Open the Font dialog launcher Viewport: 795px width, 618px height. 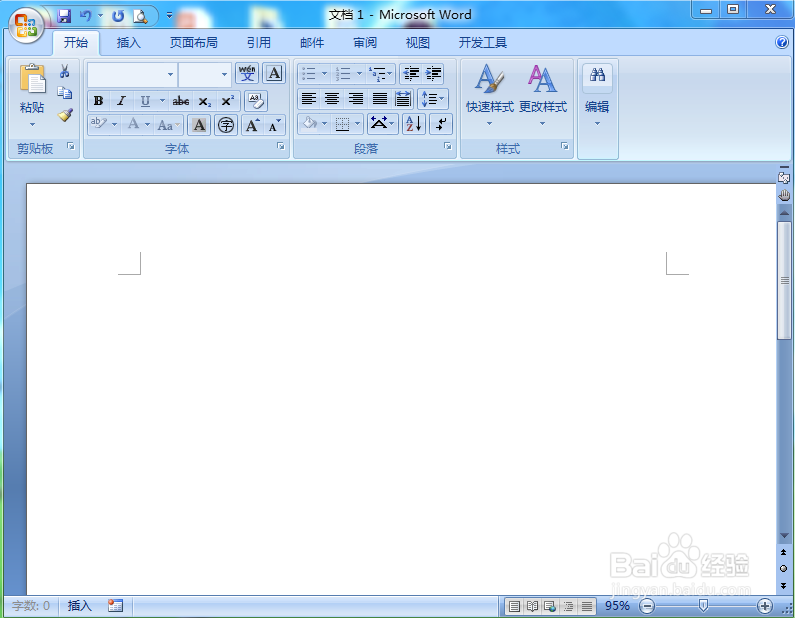click(x=281, y=147)
